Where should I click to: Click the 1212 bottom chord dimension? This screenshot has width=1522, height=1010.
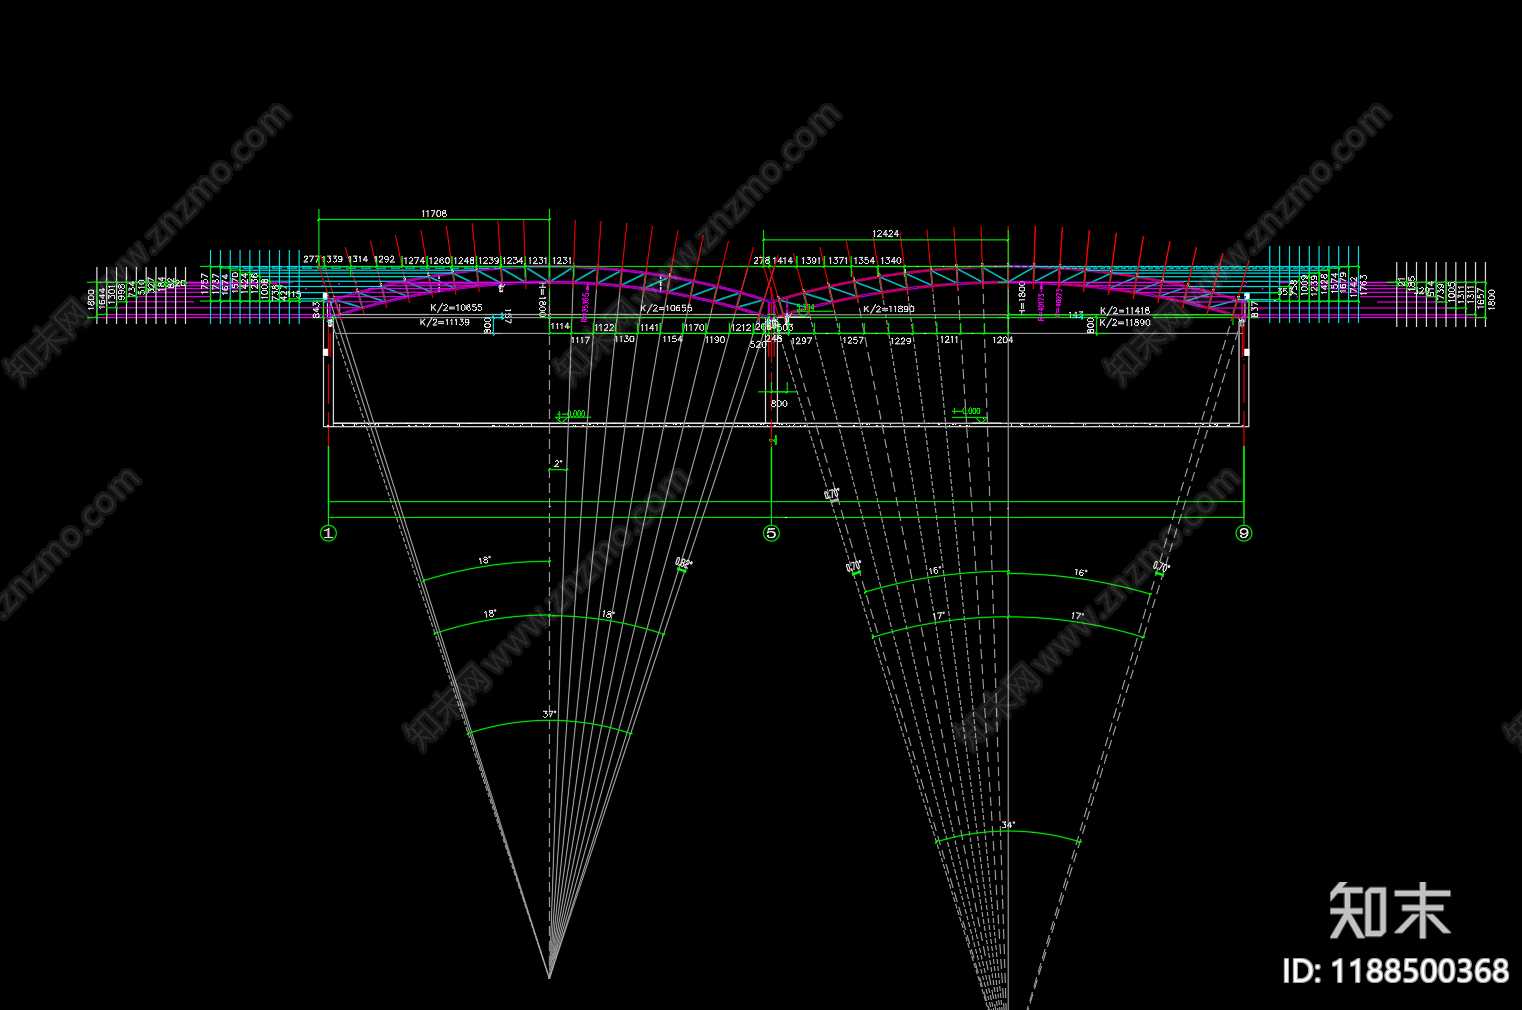pyautogui.click(x=741, y=327)
